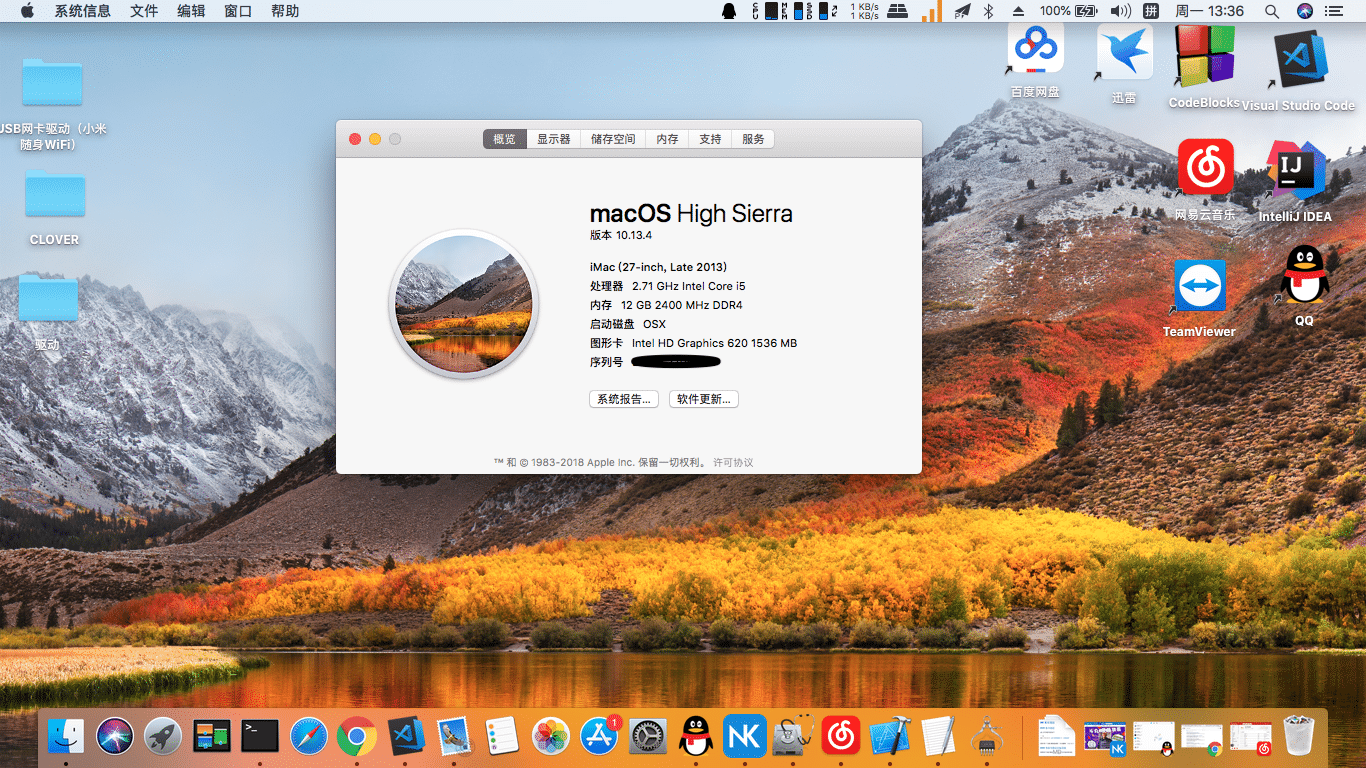1366x768 pixels.
Task: Open NetEase Cloud Music in Dock
Action: pos(841,736)
